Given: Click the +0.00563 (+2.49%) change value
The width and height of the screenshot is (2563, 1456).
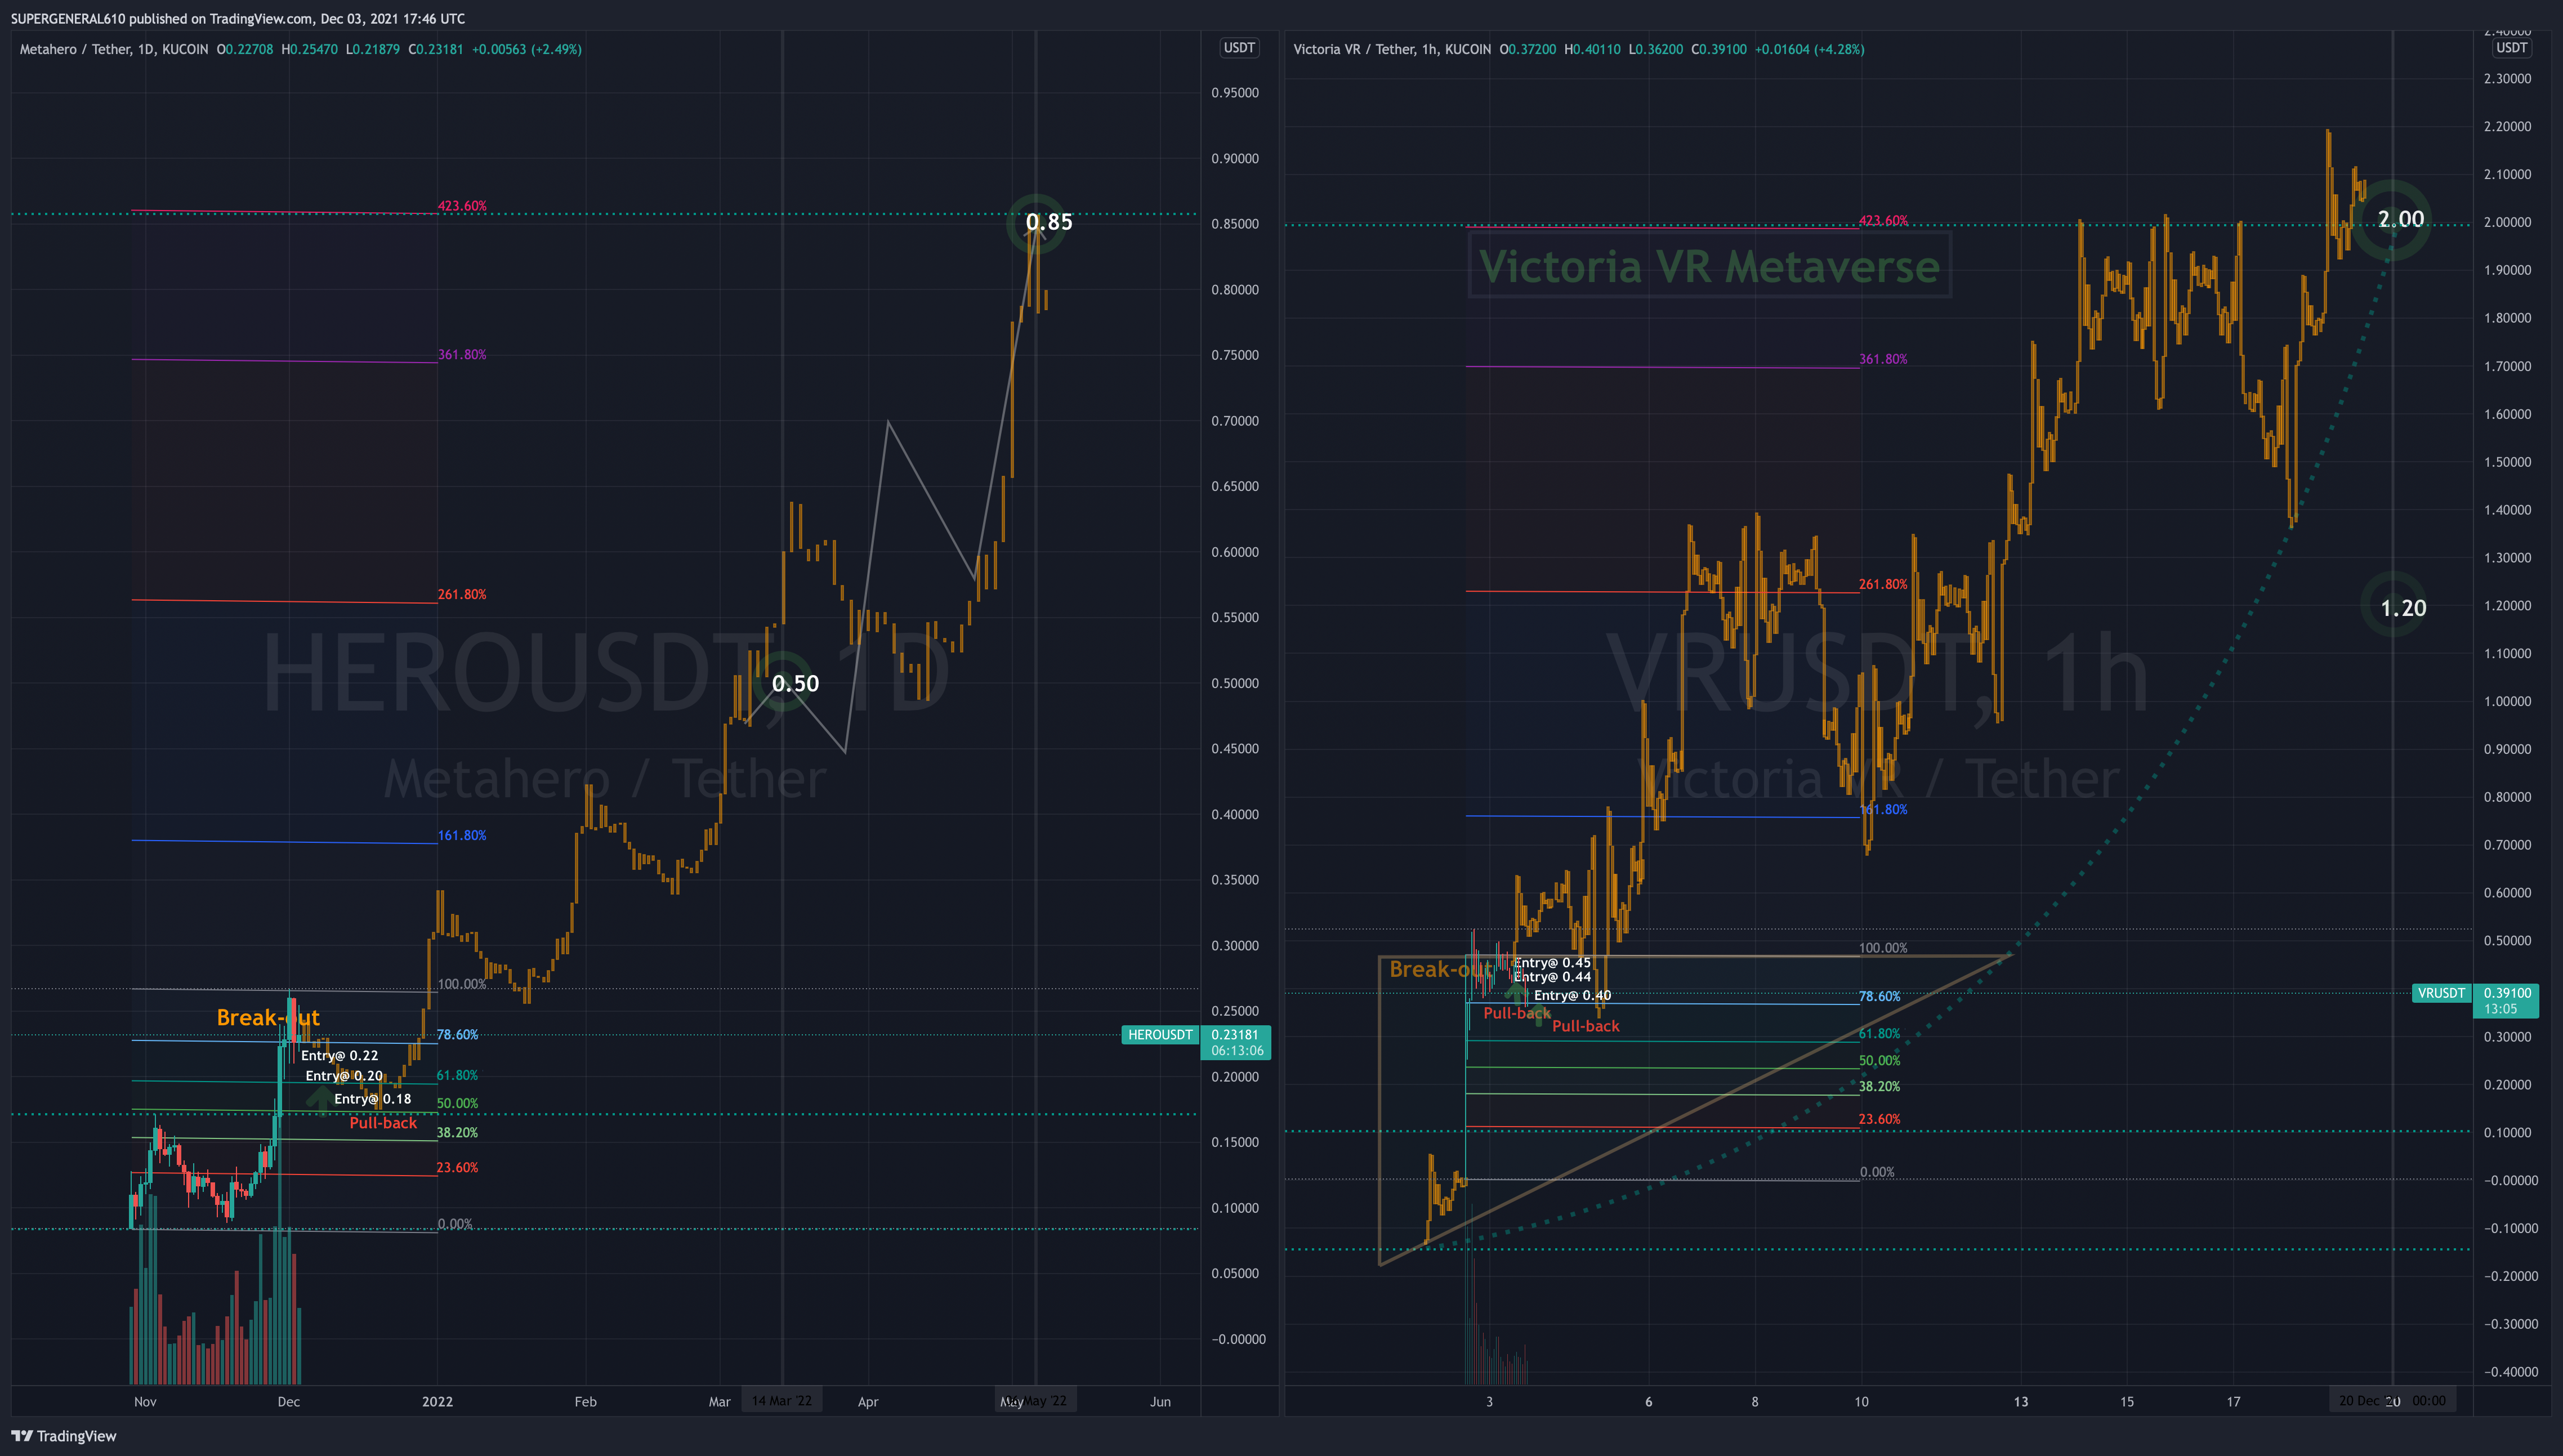Looking at the screenshot, I should pyautogui.click(x=526, y=49).
